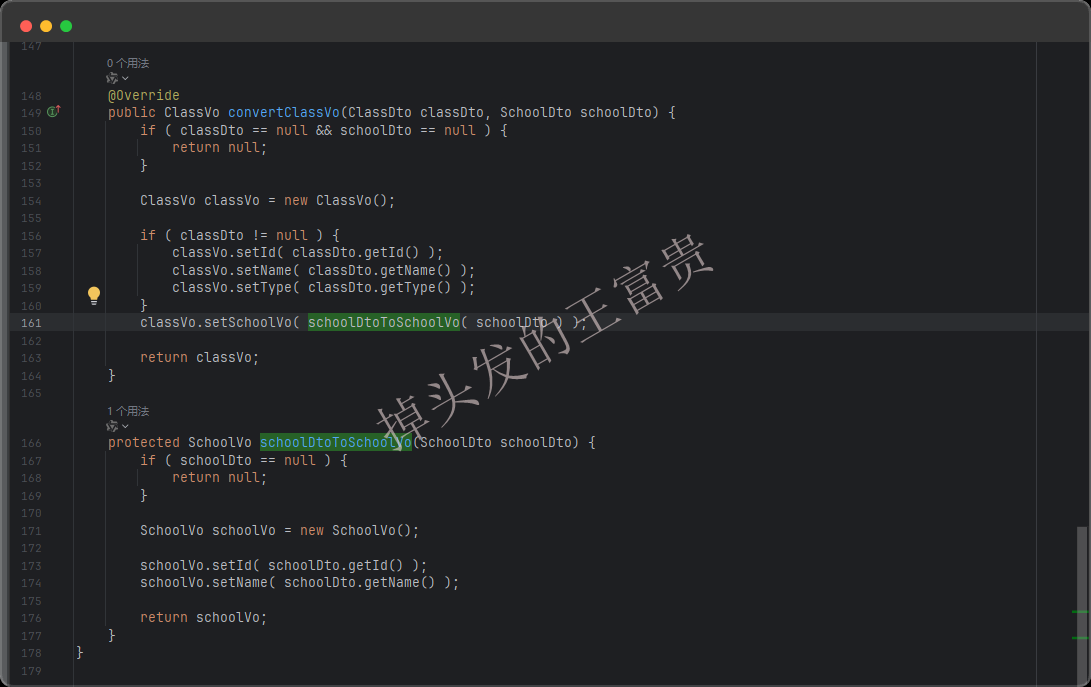
Task: Click "SchoolDto schoolDto" parameter on line 149
Action: (x=575, y=113)
